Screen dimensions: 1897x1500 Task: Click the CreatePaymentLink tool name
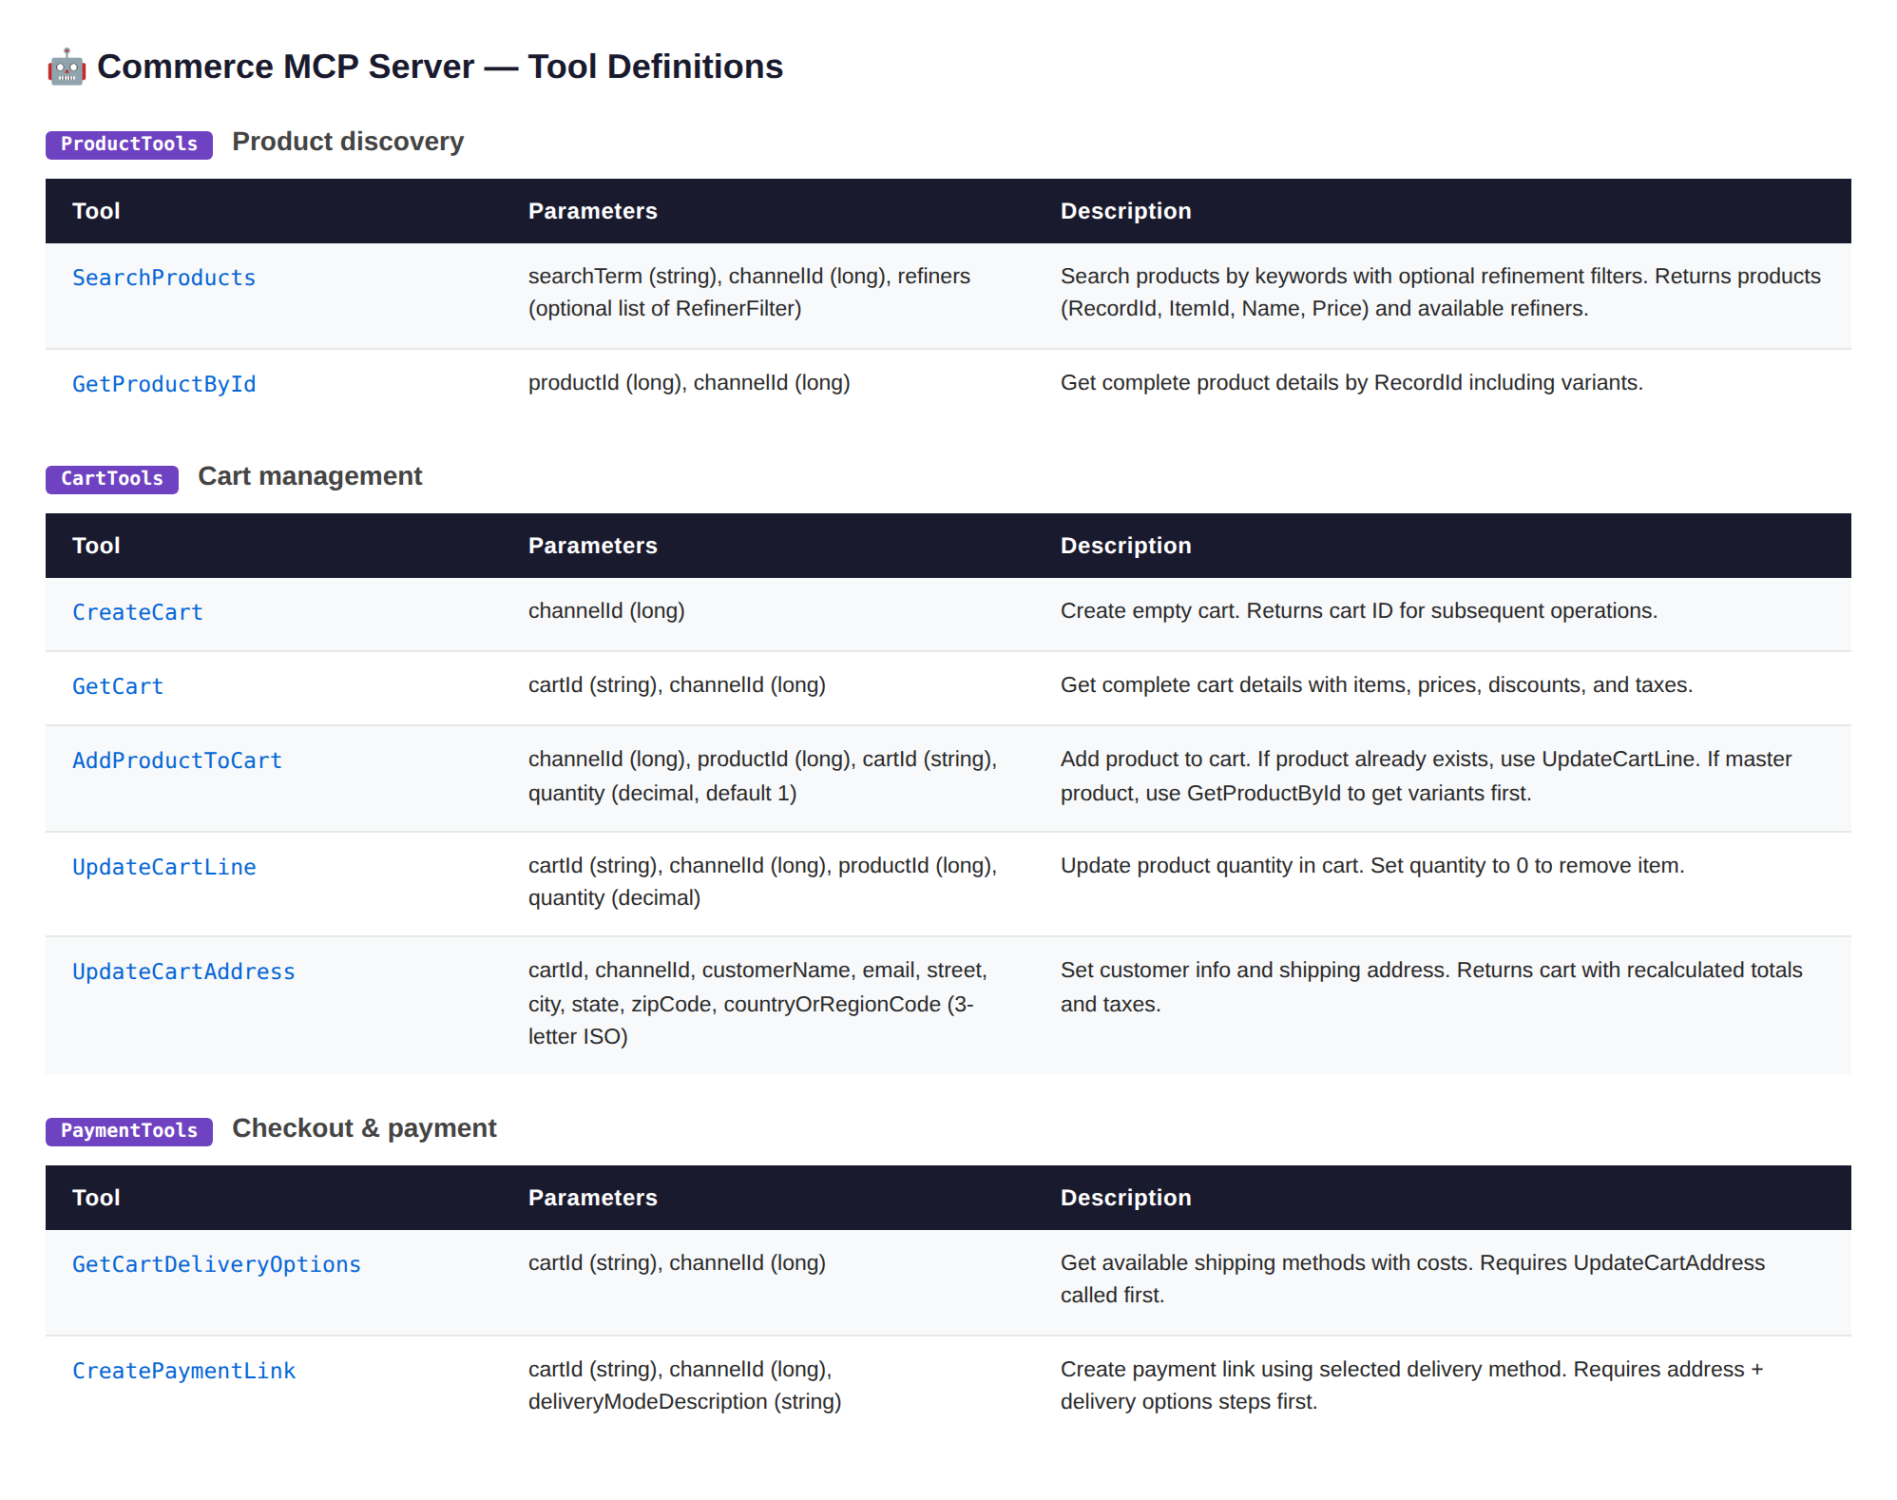(184, 1371)
